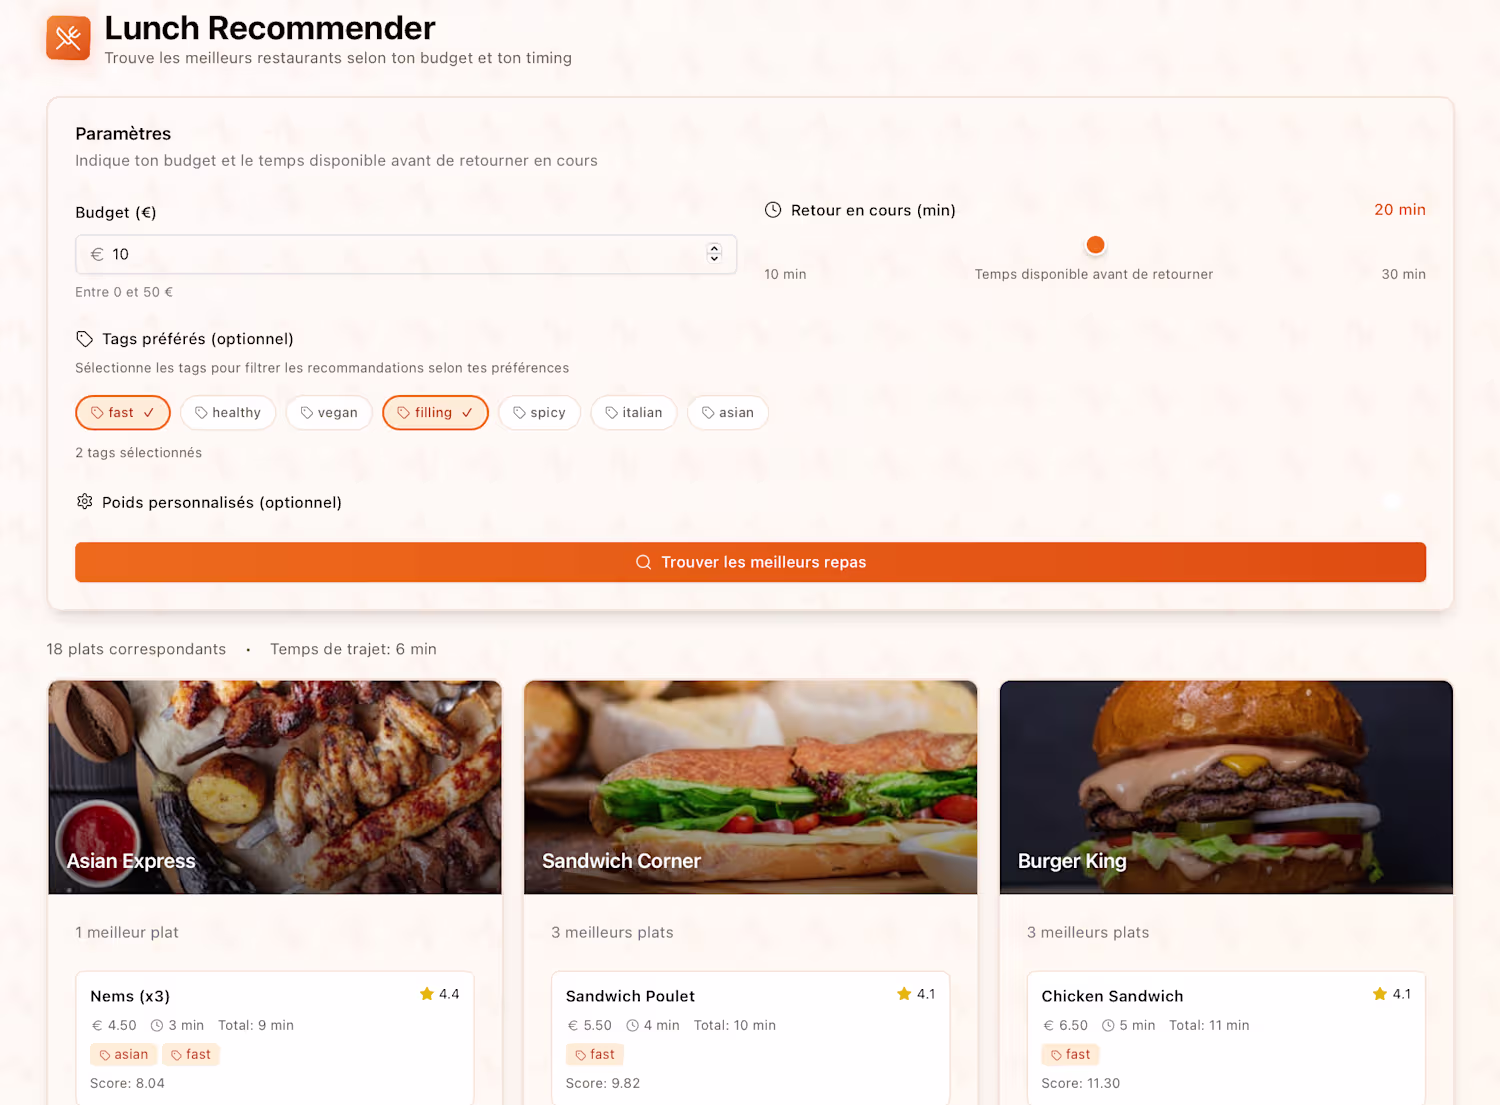This screenshot has width=1500, height=1105.
Task: Click the tag icon next to Tags préférés
Action: (x=85, y=339)
